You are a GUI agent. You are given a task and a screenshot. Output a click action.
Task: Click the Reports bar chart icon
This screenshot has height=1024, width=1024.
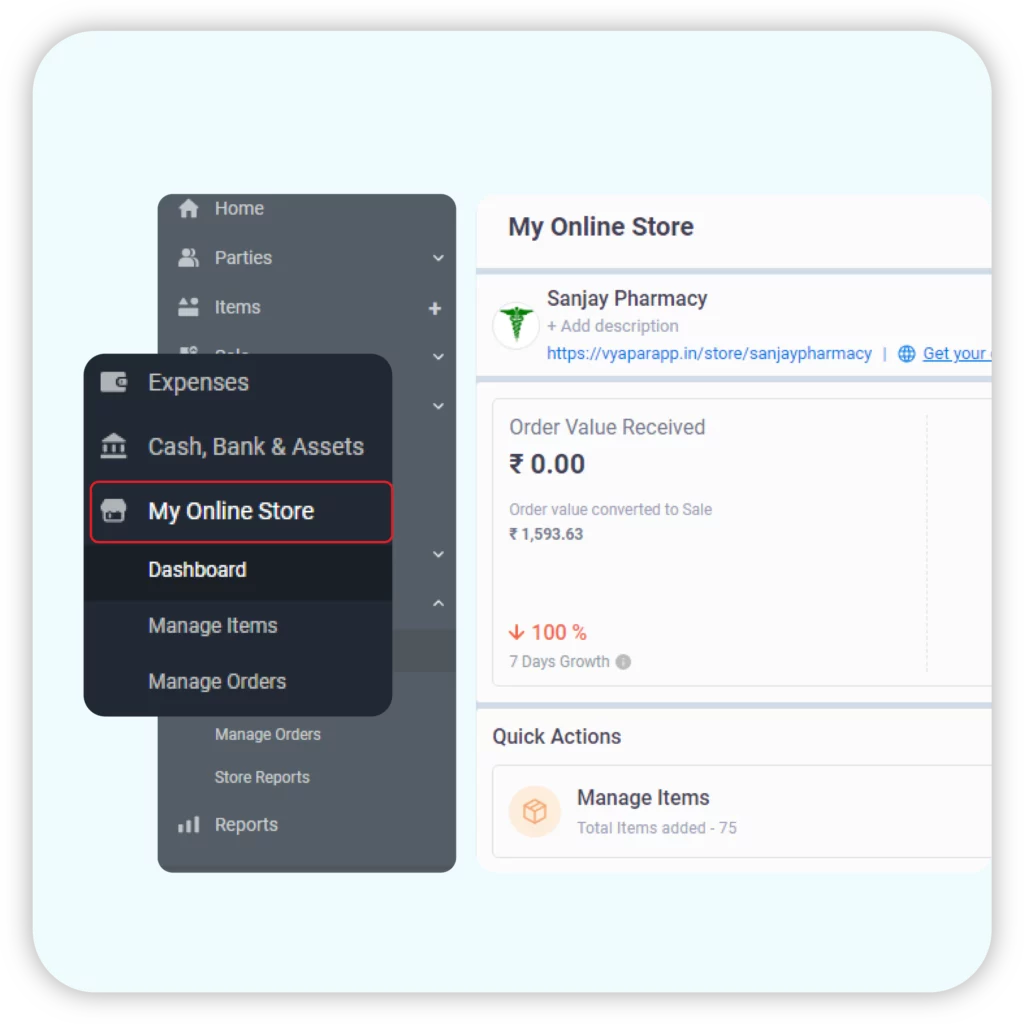pyautogui.click(x=188, y=824)
